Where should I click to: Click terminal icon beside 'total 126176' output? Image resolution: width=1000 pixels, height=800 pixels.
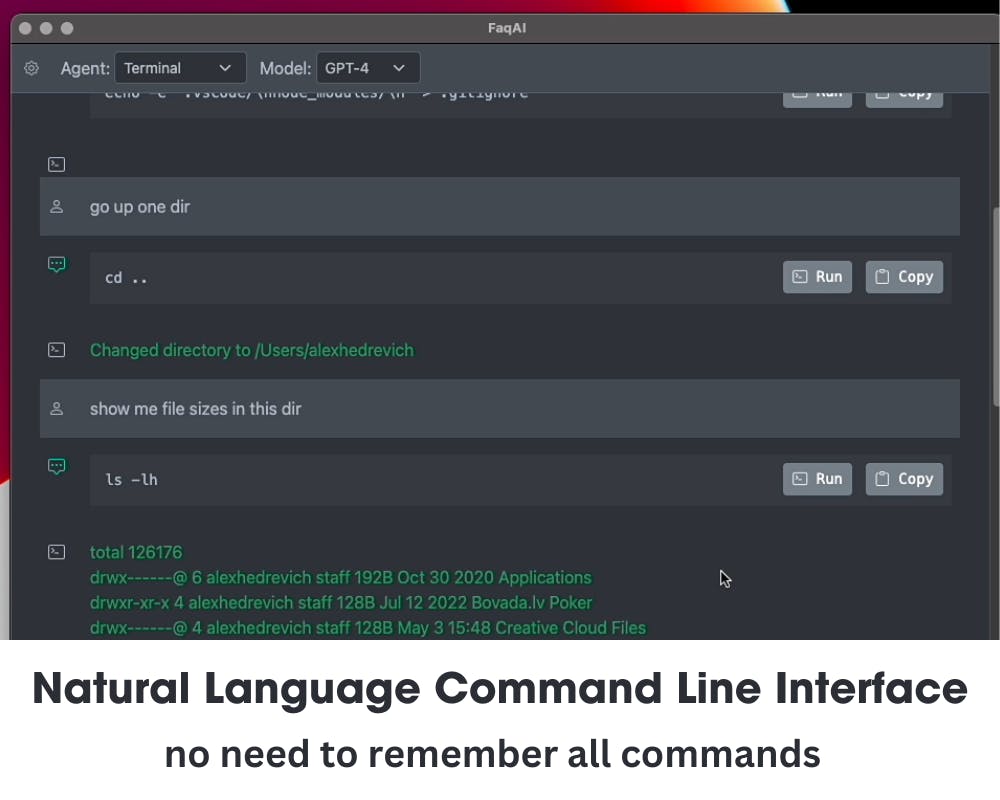pyautogui.click(x=57, y=552)
